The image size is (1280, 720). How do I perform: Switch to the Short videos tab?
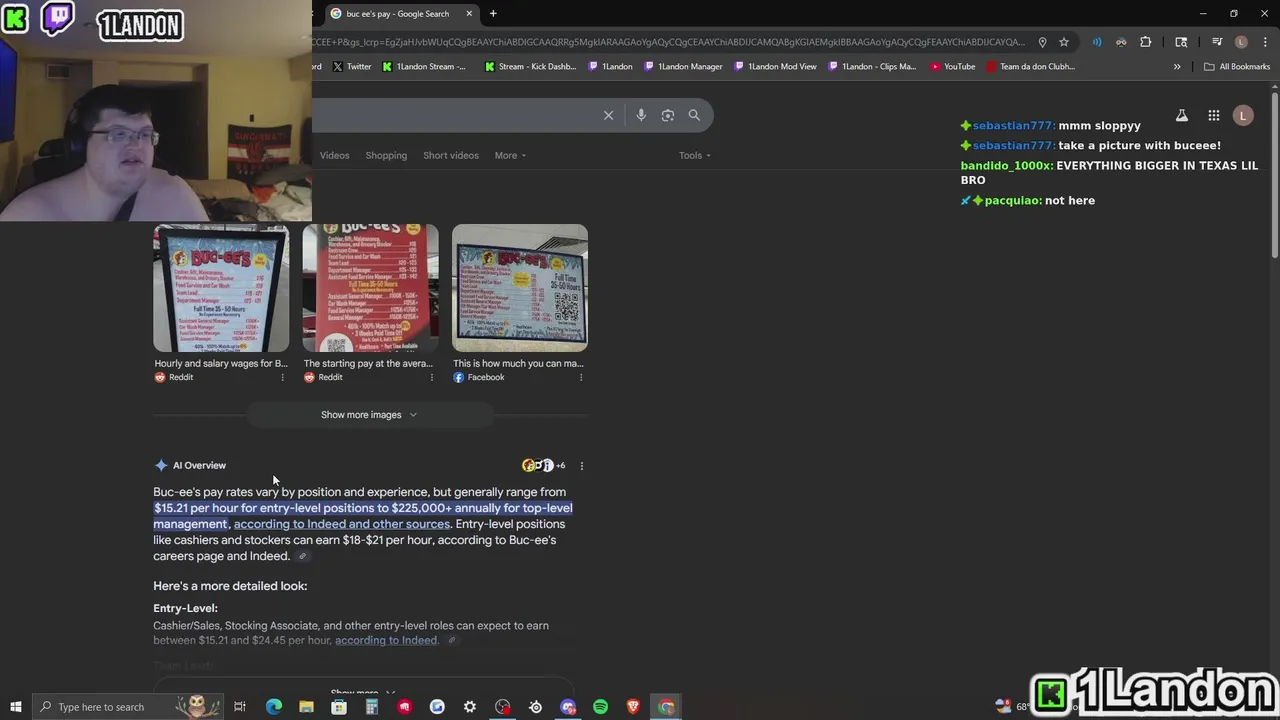[x=451, y=155]
